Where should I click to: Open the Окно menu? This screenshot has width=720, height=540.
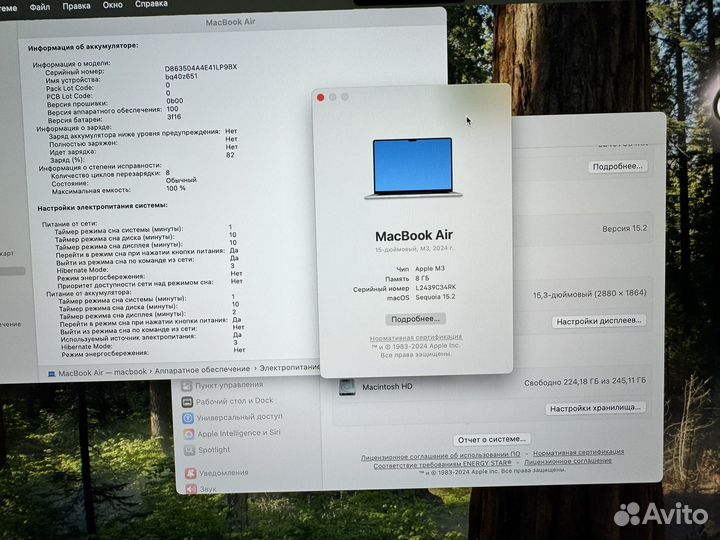click(112, 5)
